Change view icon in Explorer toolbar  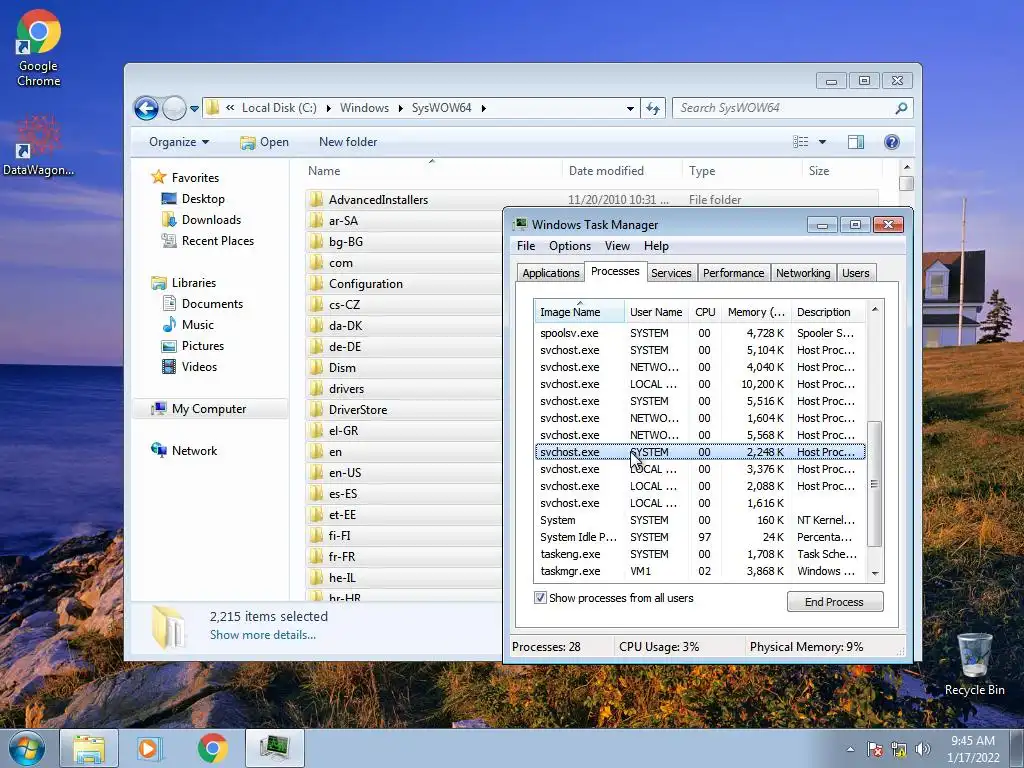tap(801, 142)
